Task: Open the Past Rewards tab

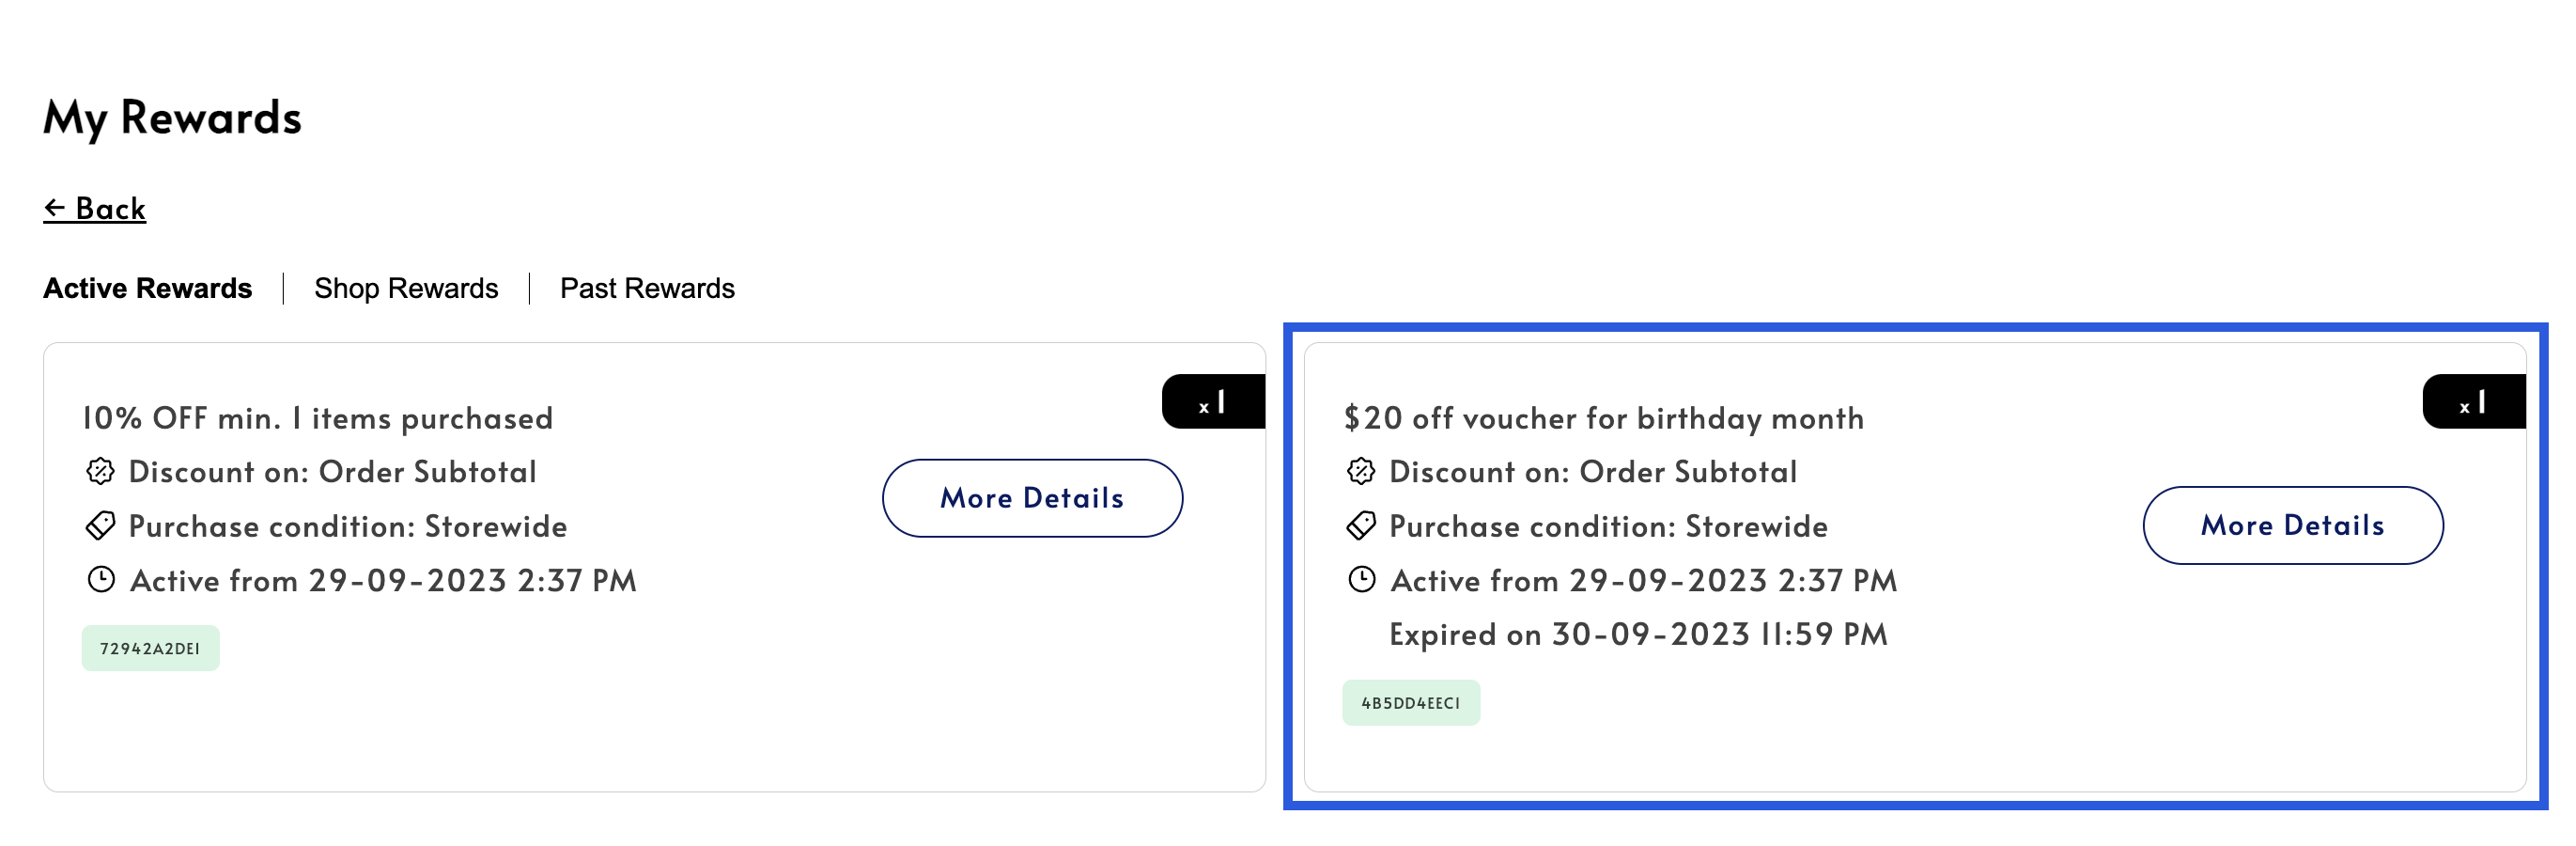Action: pyautogui.click(x=647, y=288)
